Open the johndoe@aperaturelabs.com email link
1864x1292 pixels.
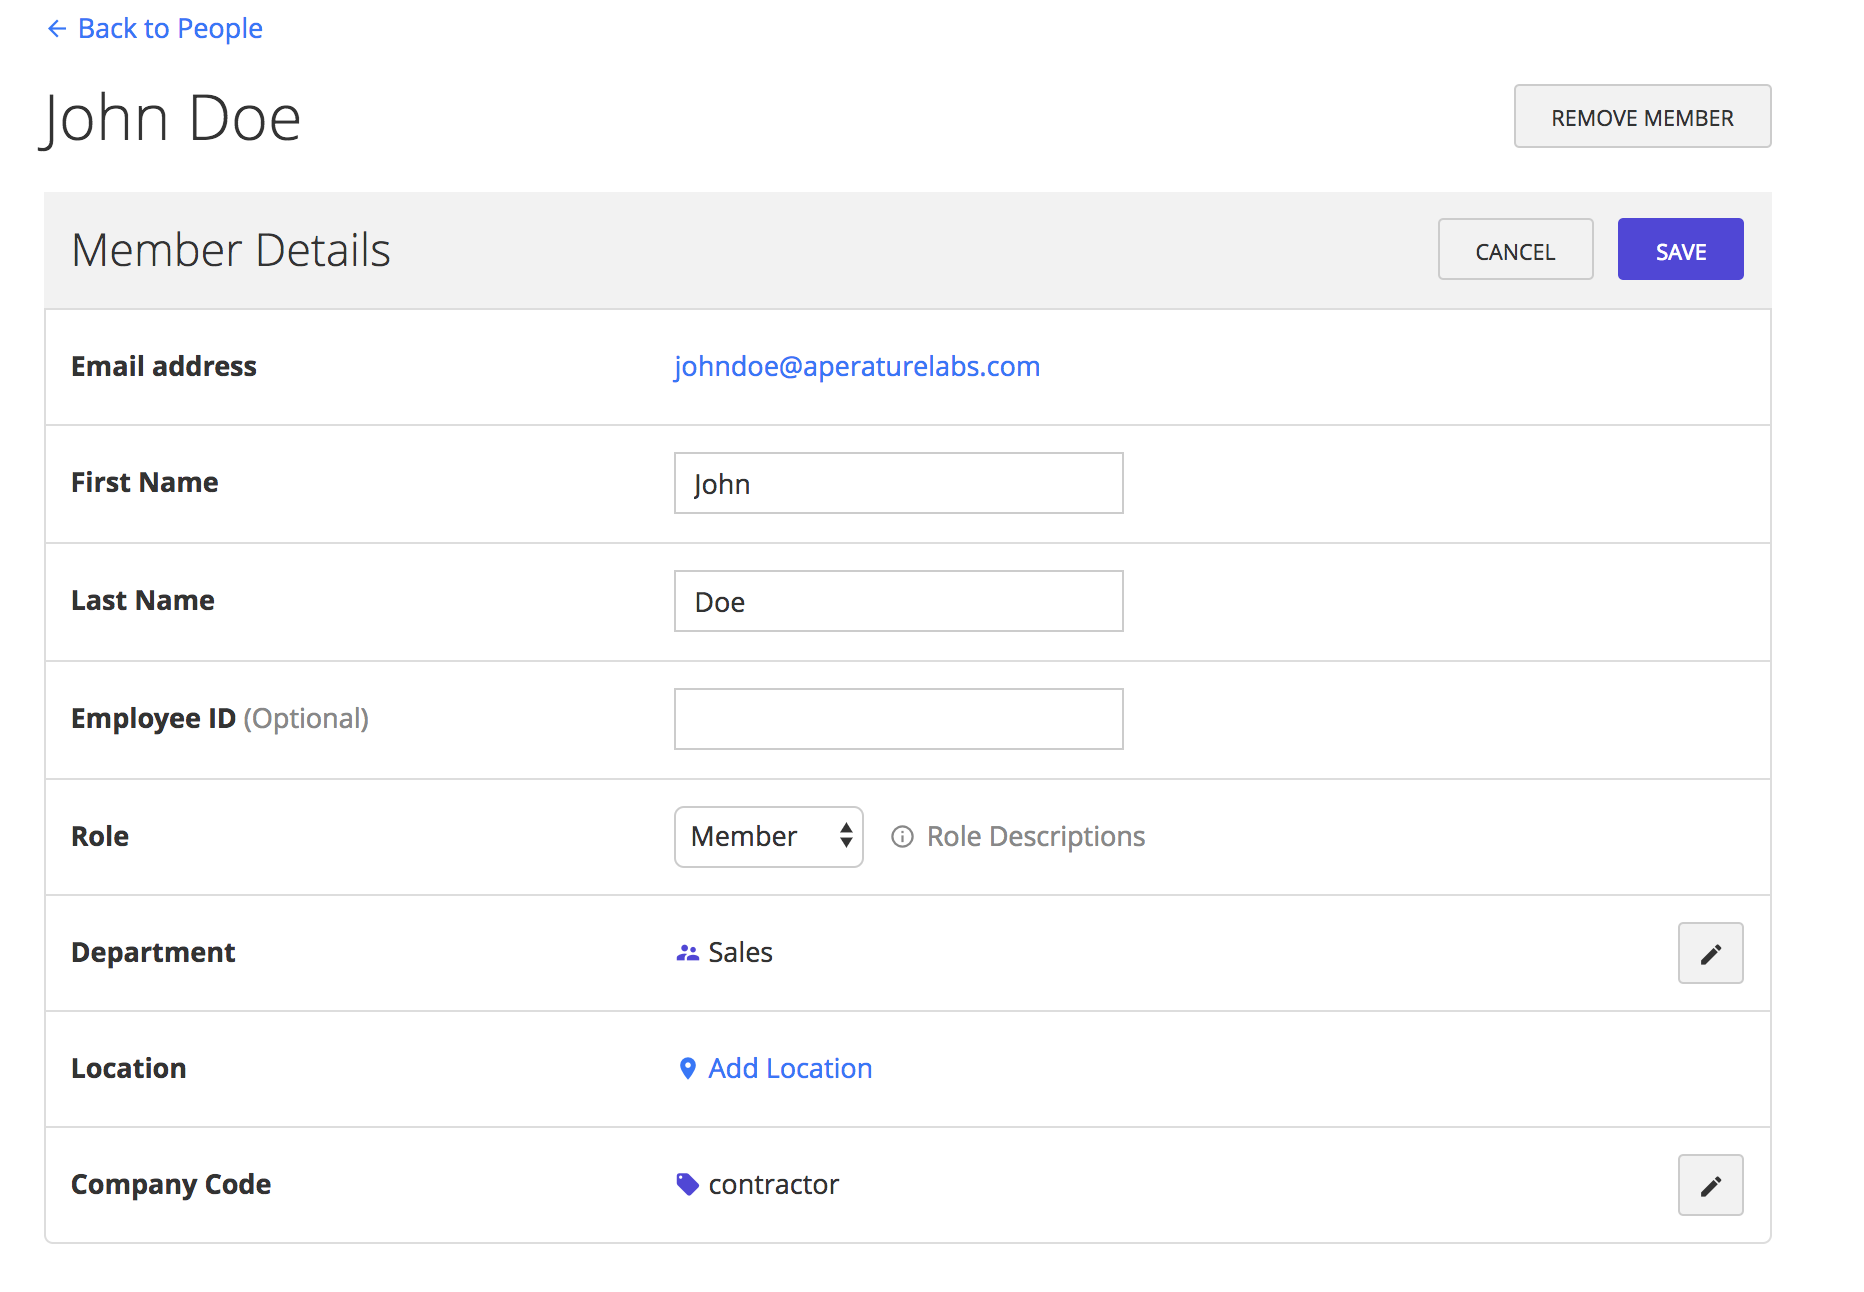[857, 367]
